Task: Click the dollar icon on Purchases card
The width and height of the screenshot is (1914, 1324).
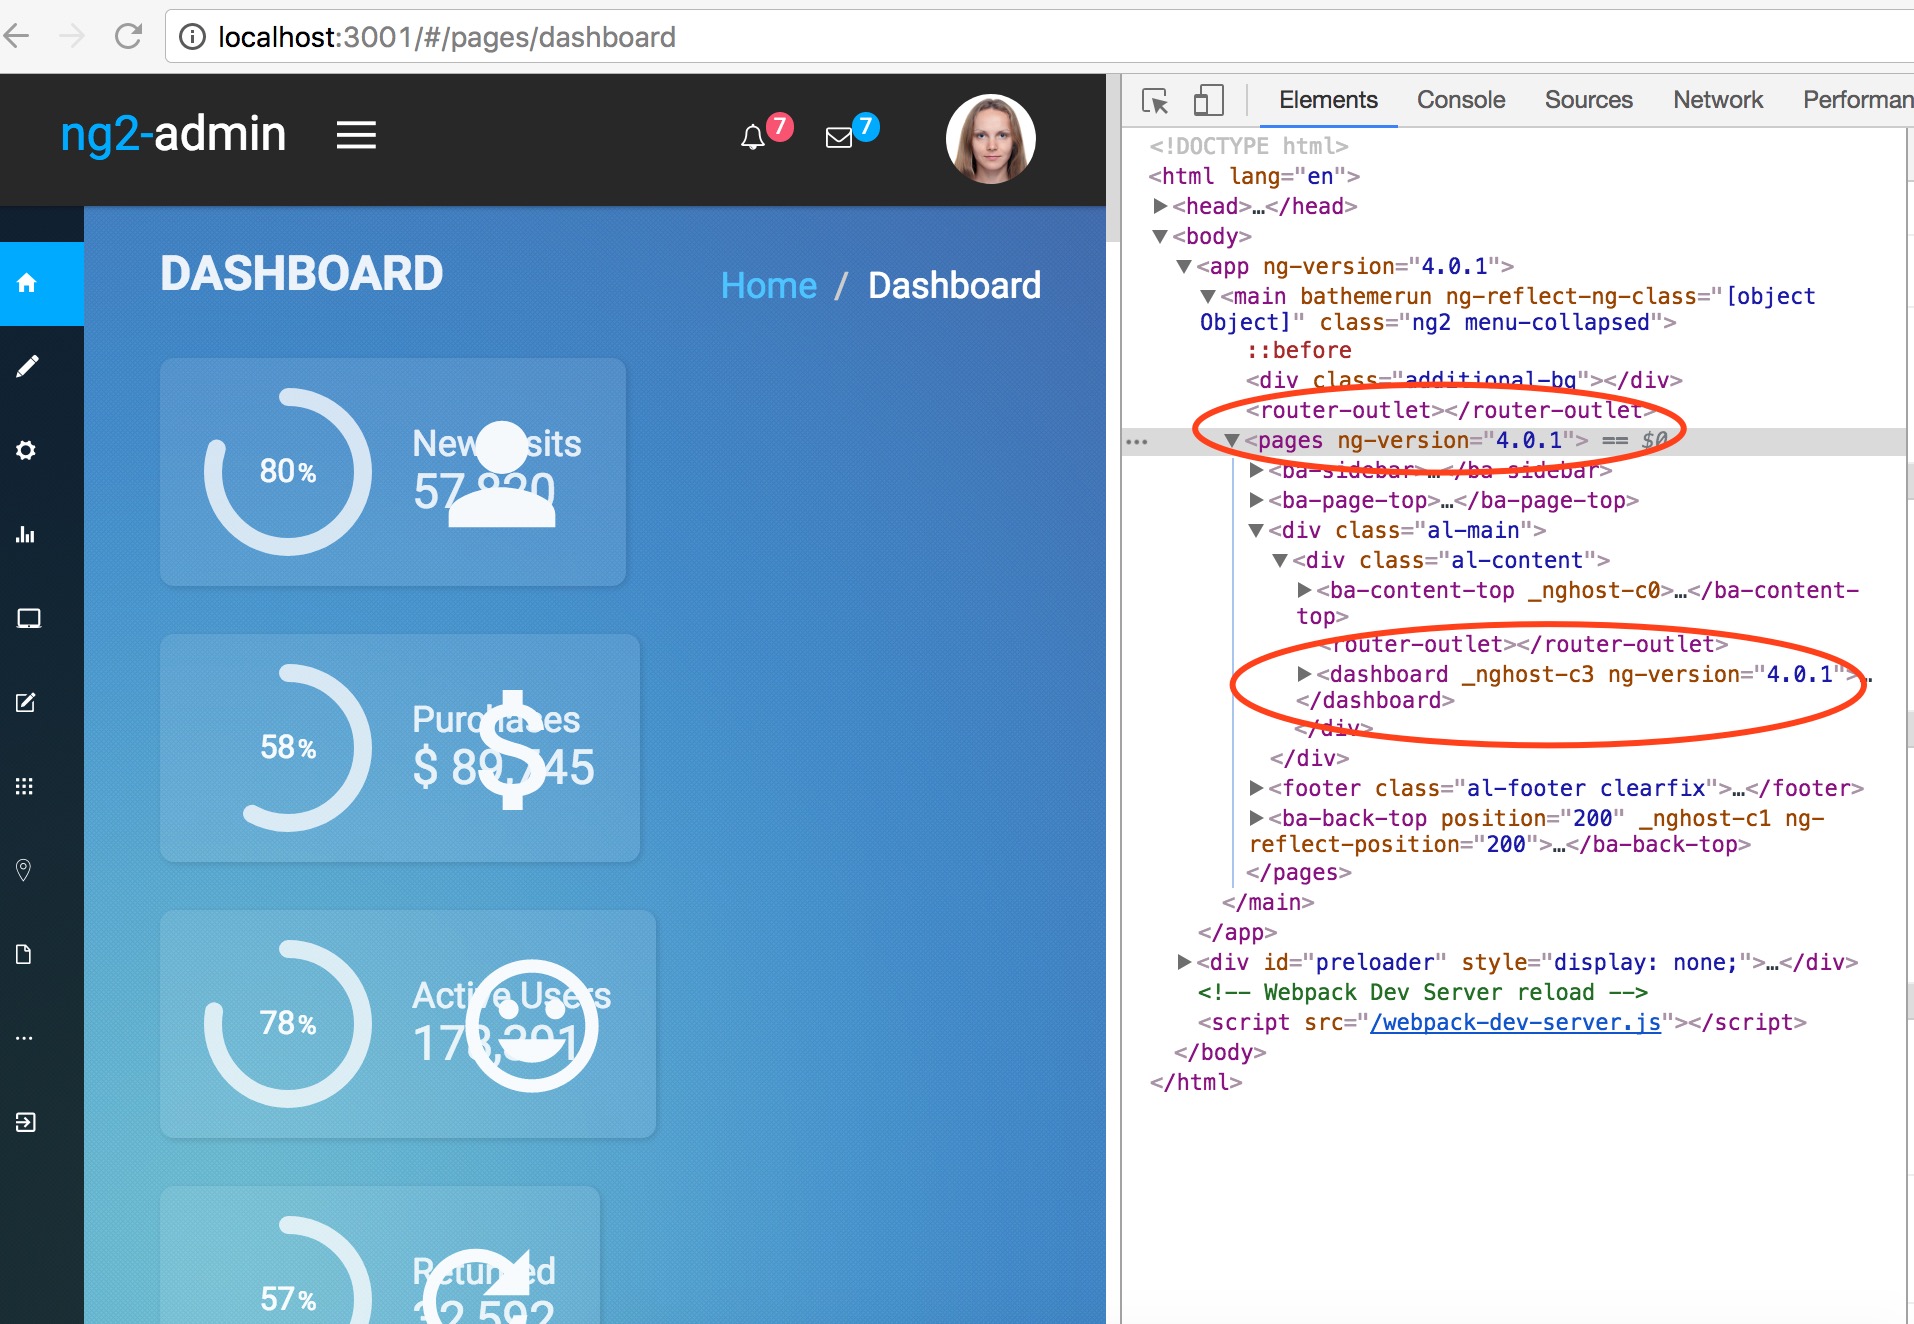Action: click(x=511, y=749)
